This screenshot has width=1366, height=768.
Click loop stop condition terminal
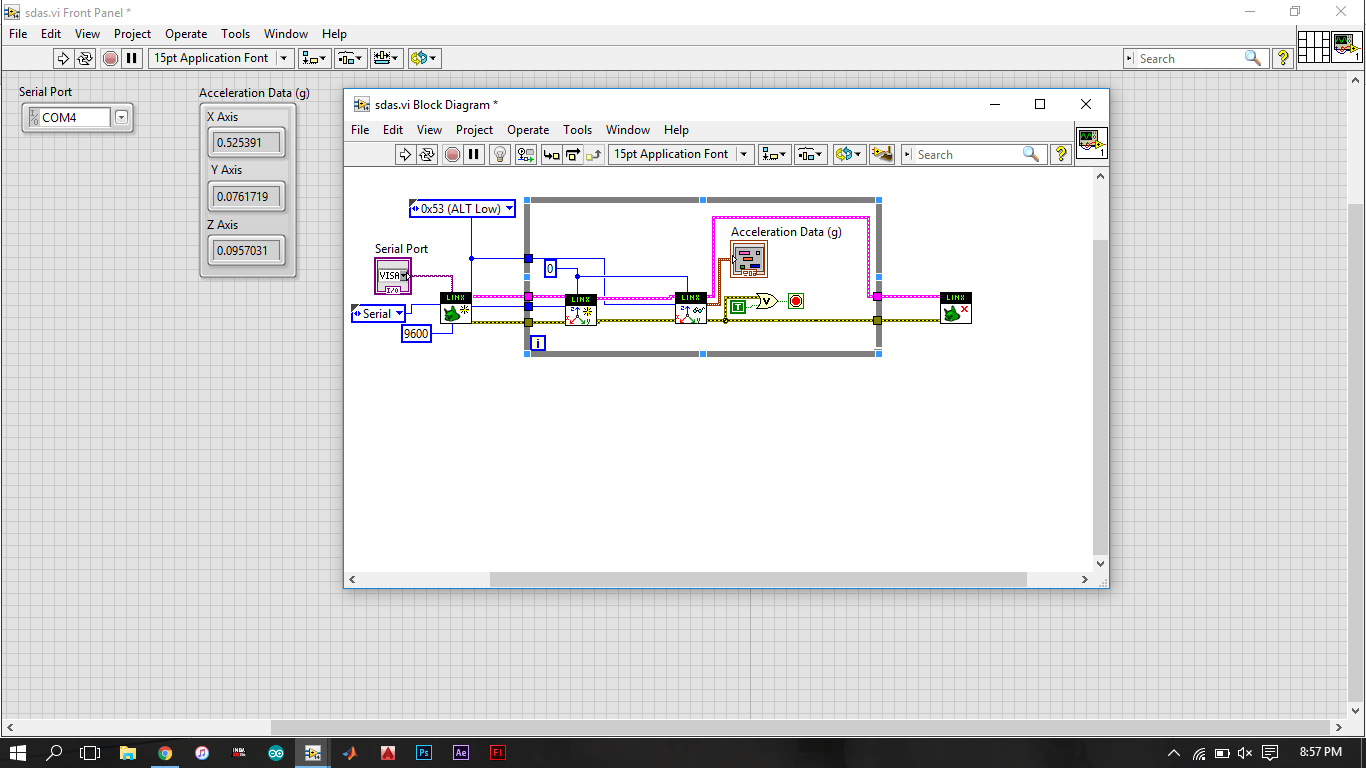pos(796,301)
